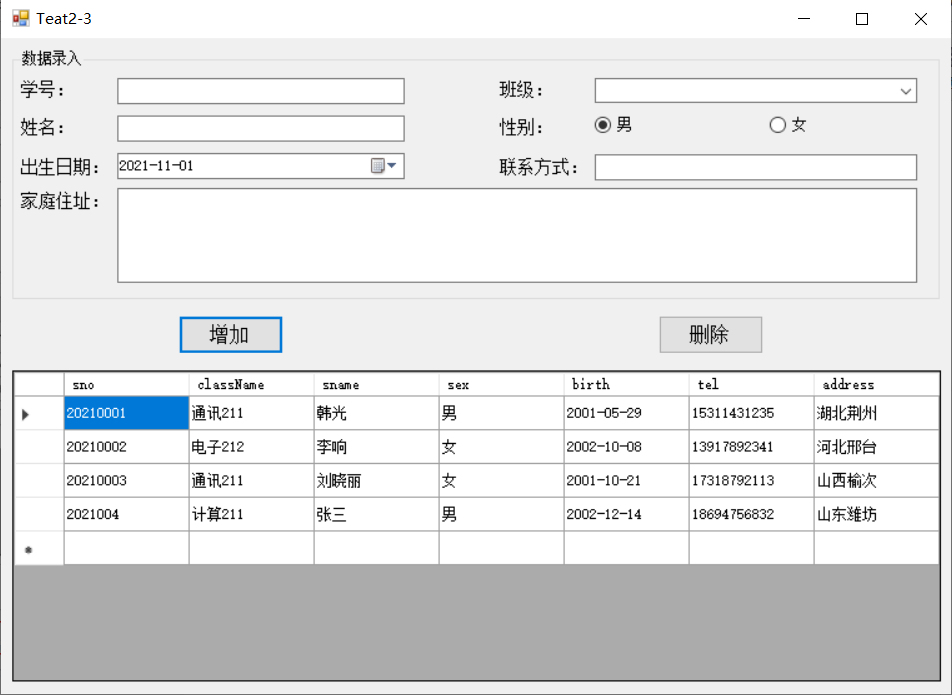Click the 联系方式 input field

(x=755, y=167)
